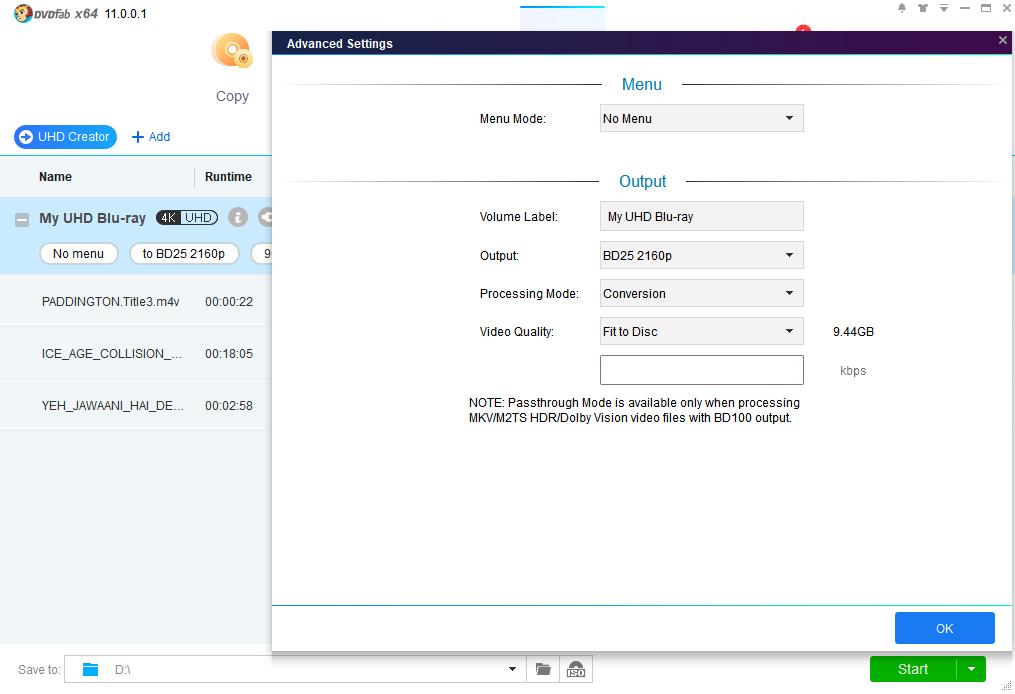Open the skin (t-shirt) icon
Image resolution: width=1015 pixels, height=694 pixels.
[922, 8]
